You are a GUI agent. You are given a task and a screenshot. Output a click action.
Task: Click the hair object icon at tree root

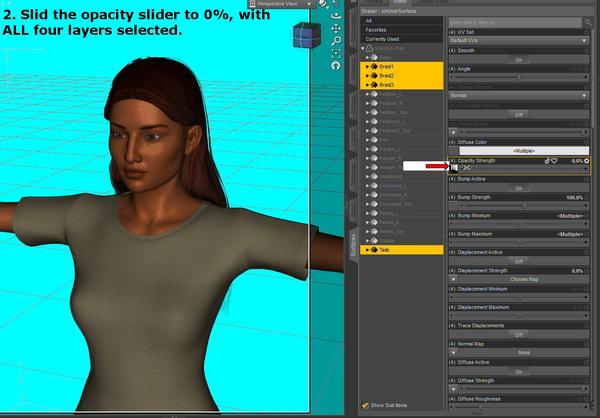(x=369, y=49)
